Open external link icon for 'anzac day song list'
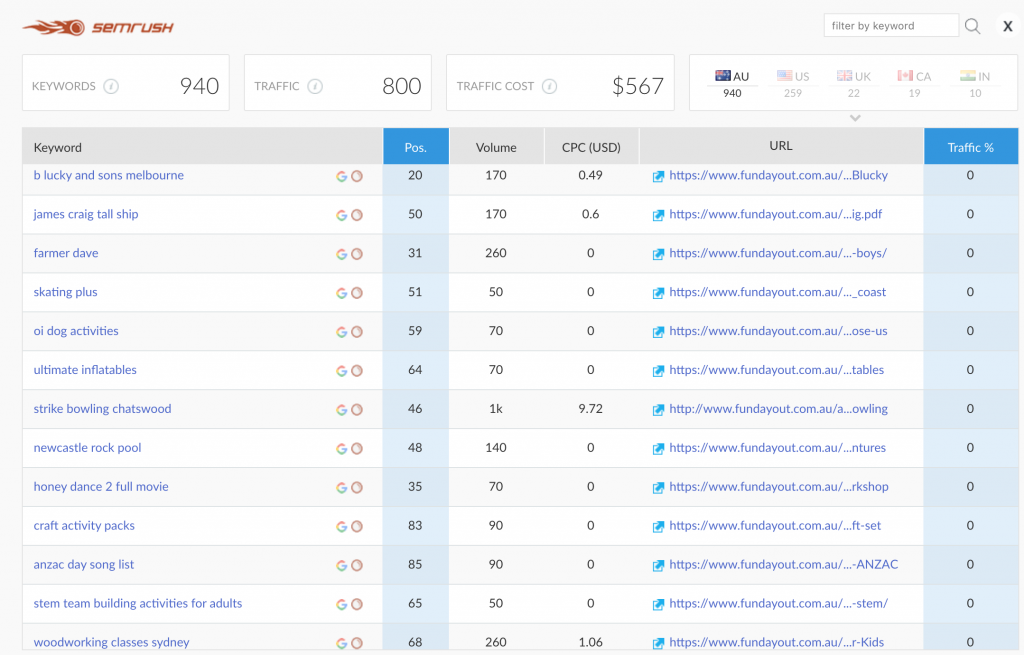This screenshot has height=655, width=1024. pyautogui.click(x=658, y=566)
